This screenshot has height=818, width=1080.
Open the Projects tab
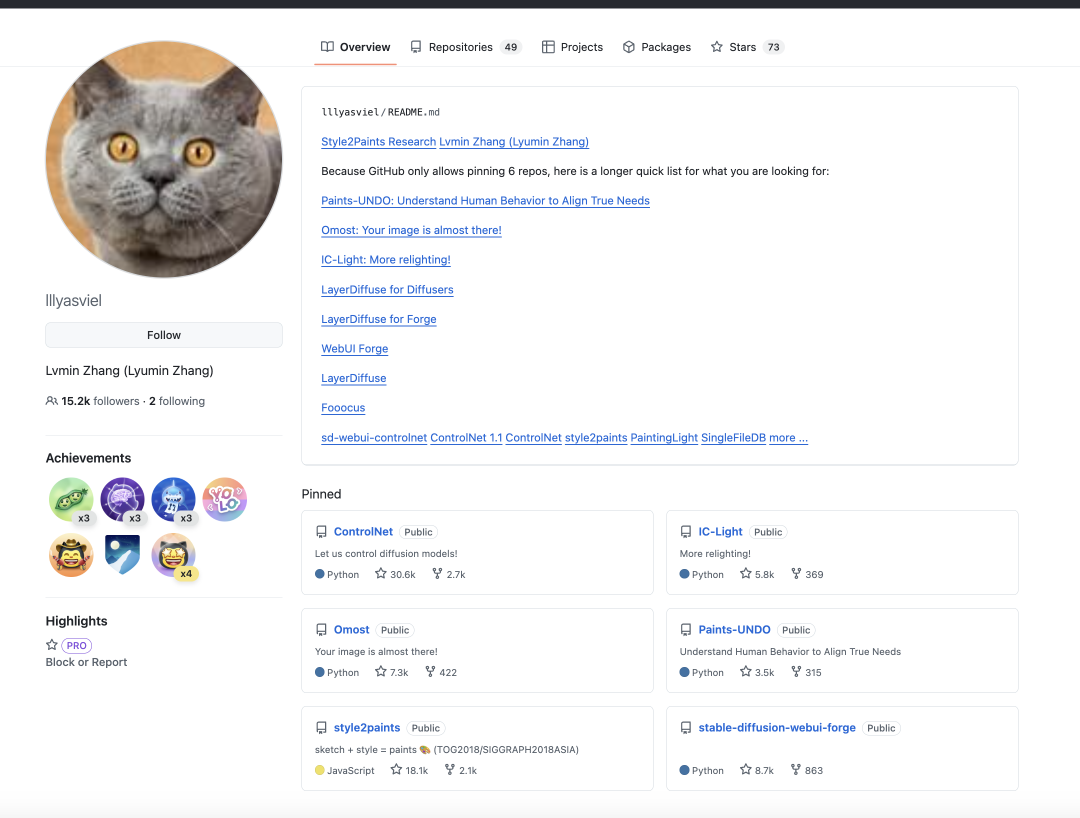572,47
